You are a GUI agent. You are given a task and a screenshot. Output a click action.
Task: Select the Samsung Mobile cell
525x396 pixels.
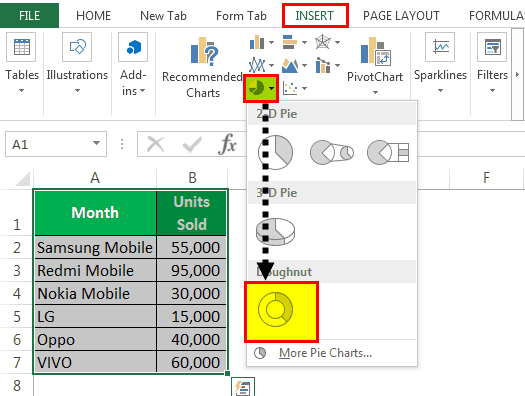tap(95, 248)
